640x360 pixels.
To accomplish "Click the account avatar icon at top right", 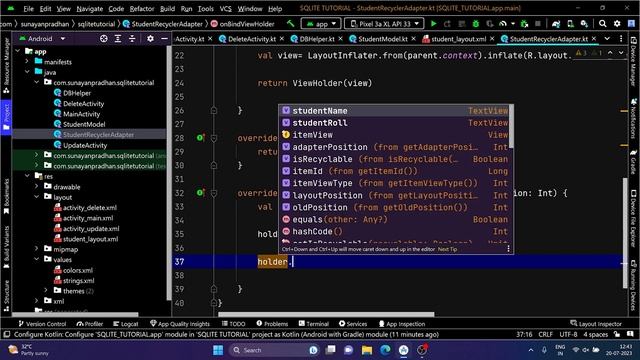I will point(631,24).
